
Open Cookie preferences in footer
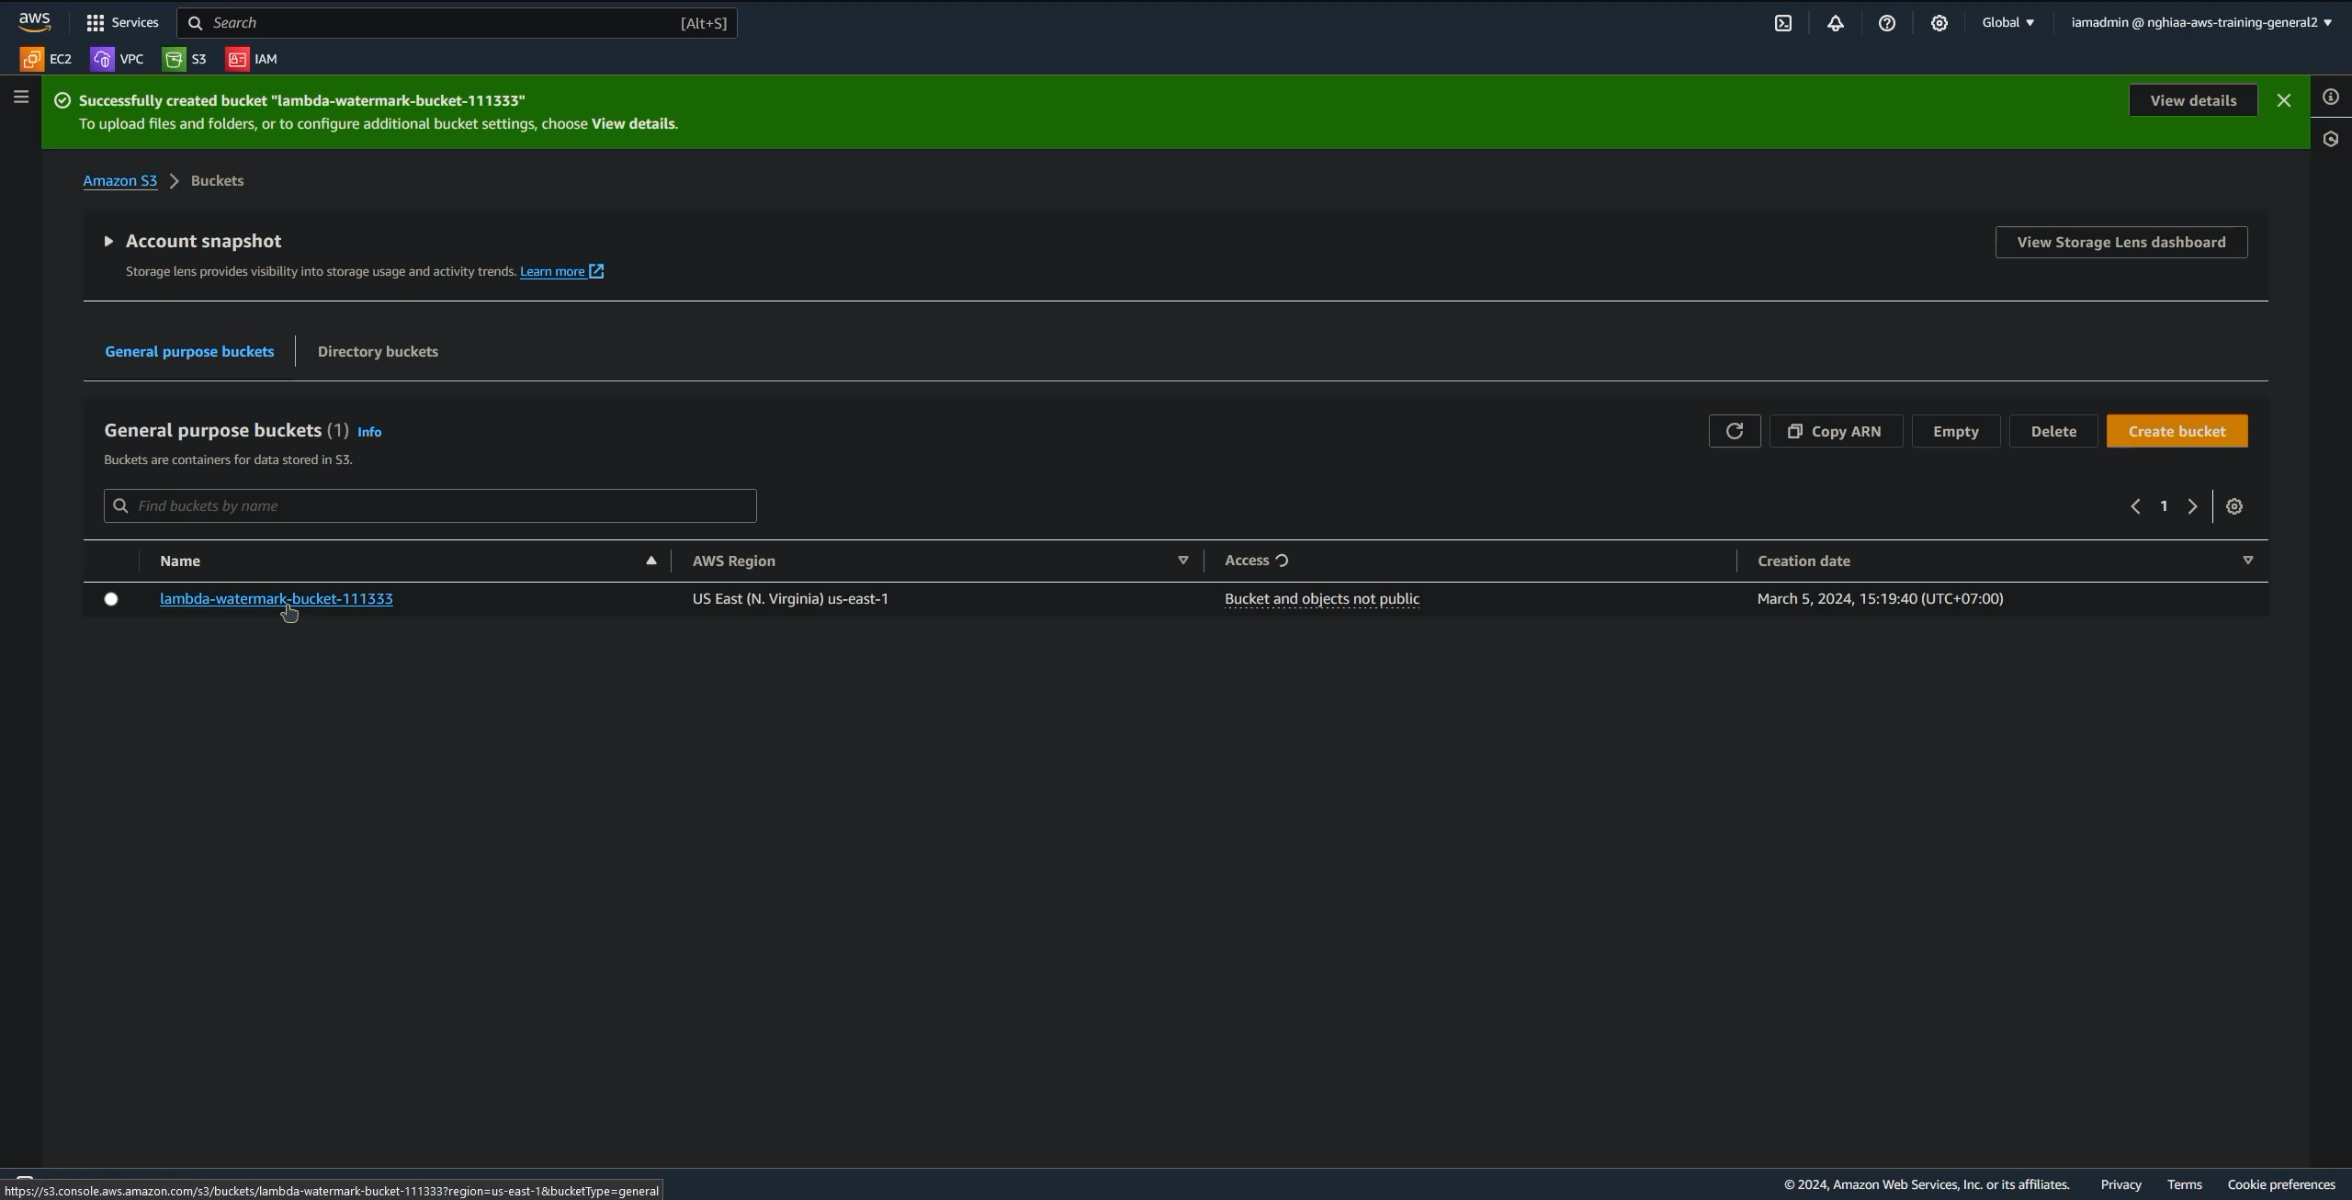pos(2281,1185)
